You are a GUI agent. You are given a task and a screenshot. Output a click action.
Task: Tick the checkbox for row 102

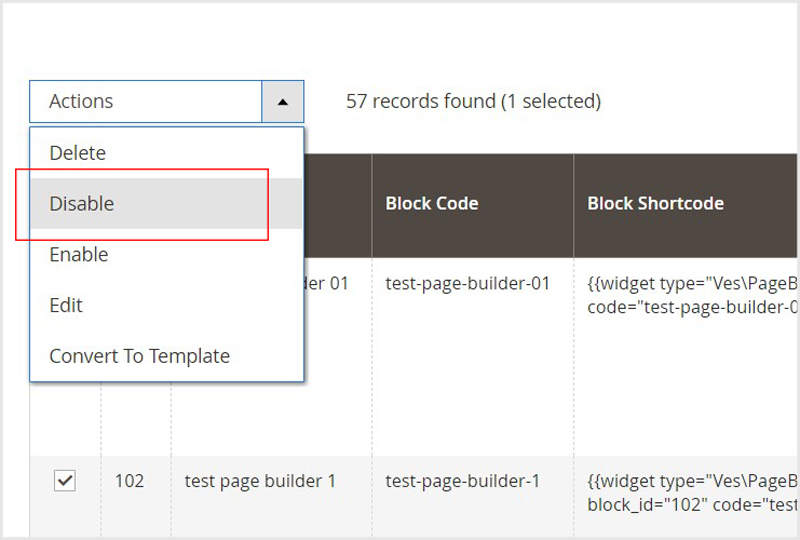65,481
